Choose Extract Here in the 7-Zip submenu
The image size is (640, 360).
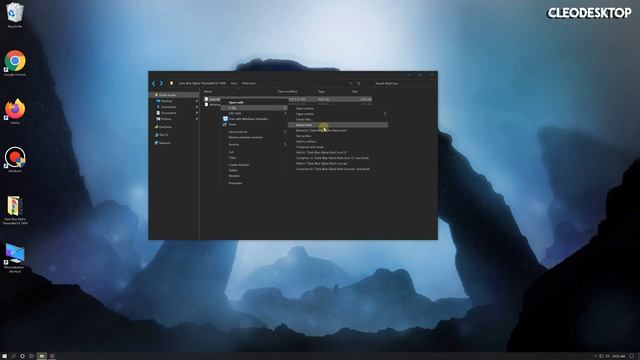[x=338, y=125]
